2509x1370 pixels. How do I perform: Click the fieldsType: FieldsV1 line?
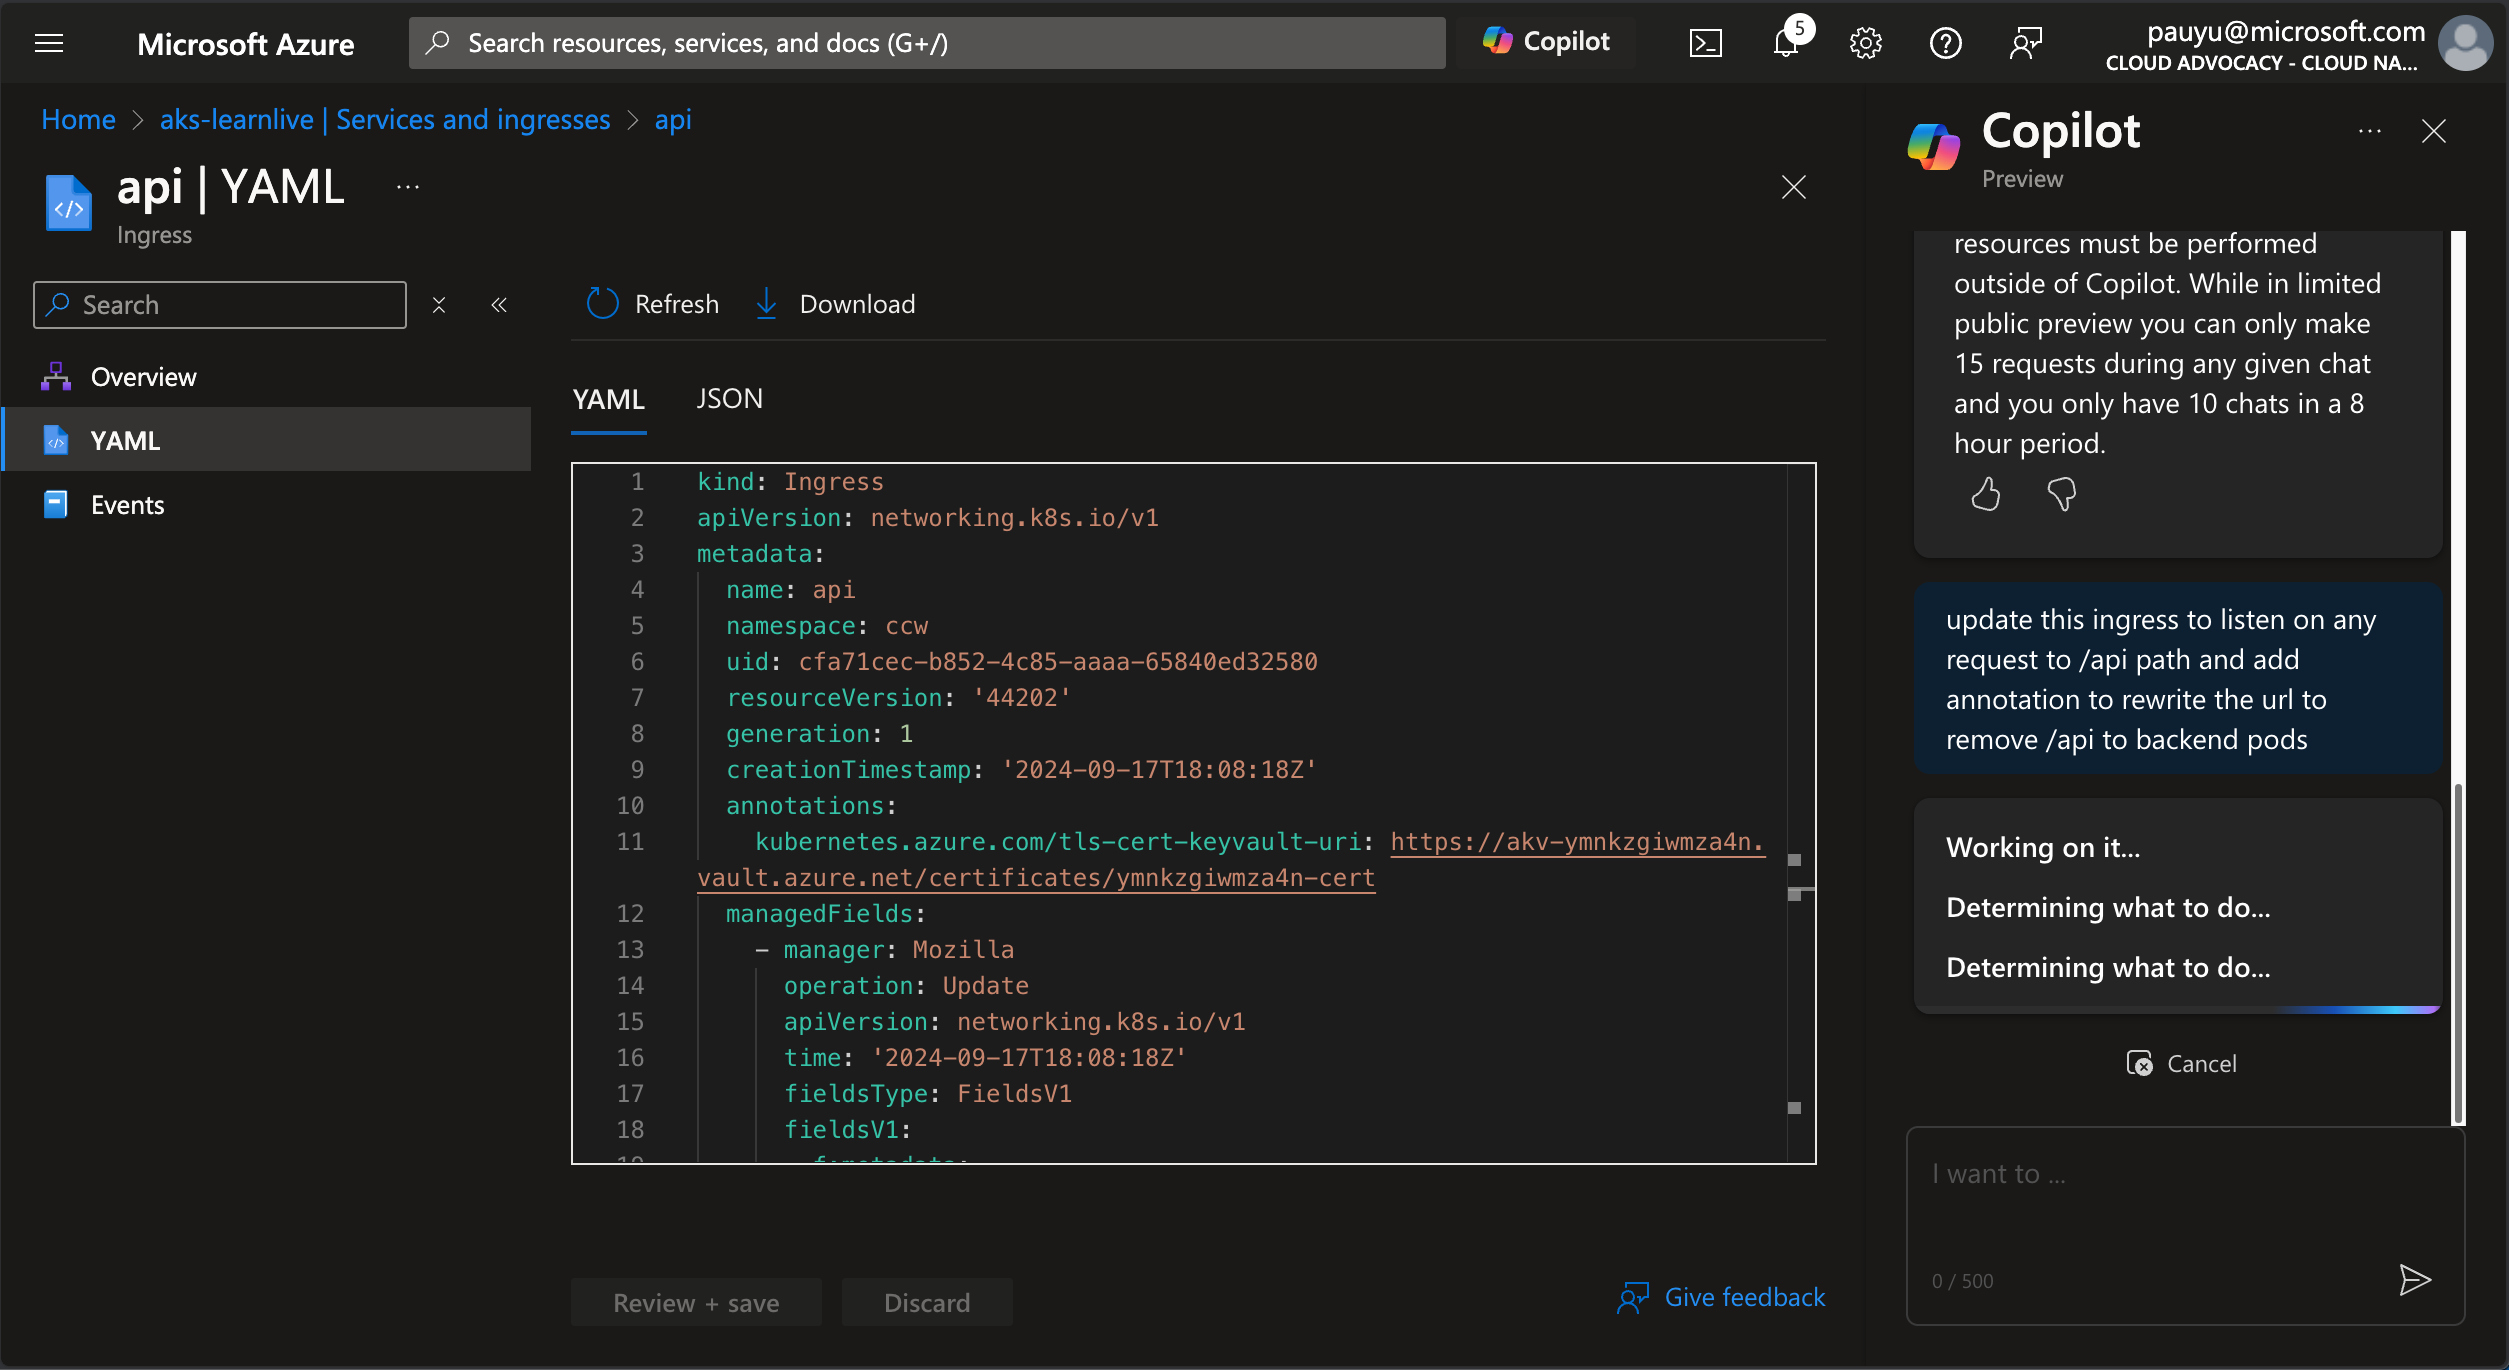927,1094
